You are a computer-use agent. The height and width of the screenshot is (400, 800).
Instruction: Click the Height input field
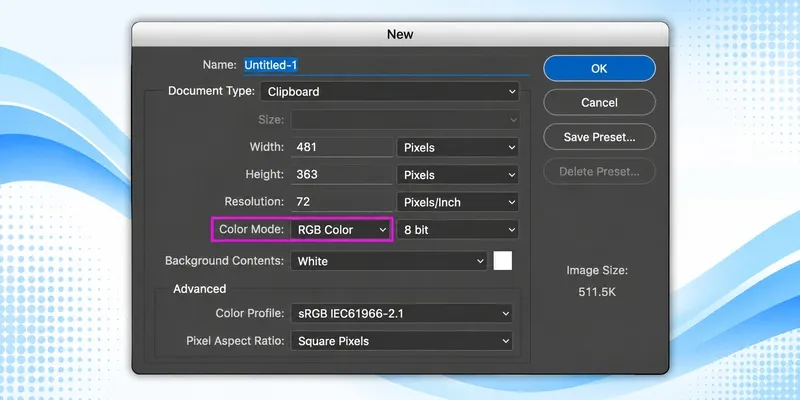(x=342, y=174)
